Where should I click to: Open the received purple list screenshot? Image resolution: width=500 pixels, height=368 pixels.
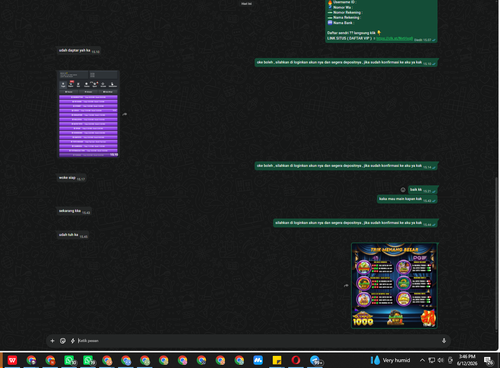coord(89,114)
